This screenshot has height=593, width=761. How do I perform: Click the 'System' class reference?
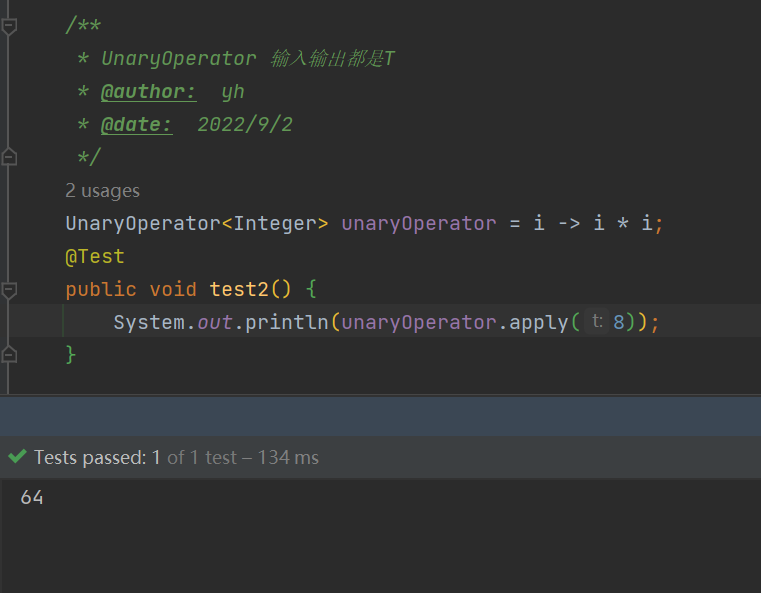149,323
